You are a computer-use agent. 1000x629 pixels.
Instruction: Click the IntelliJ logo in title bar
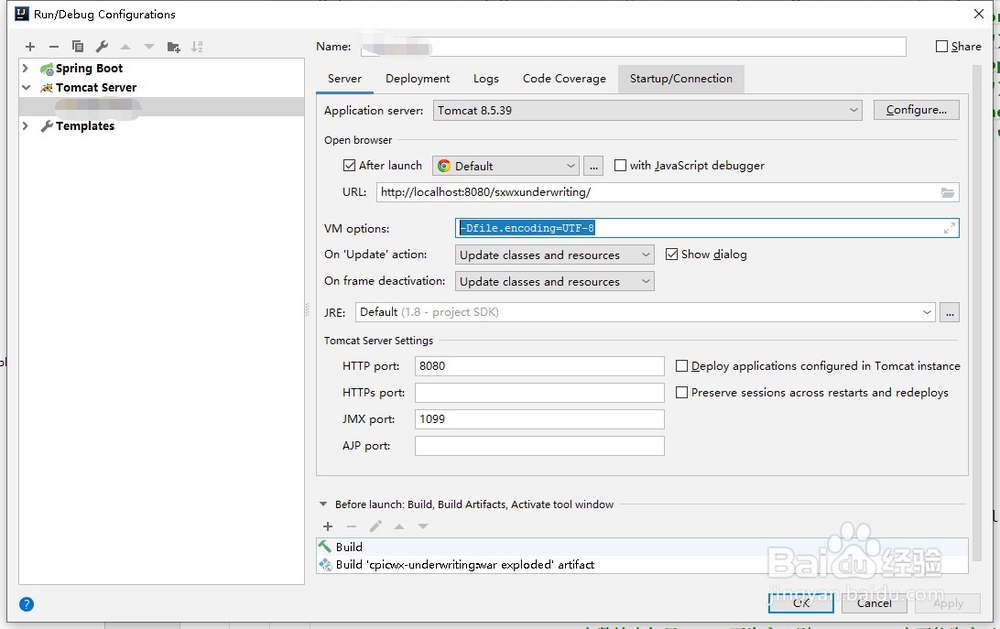click(22, 14)
